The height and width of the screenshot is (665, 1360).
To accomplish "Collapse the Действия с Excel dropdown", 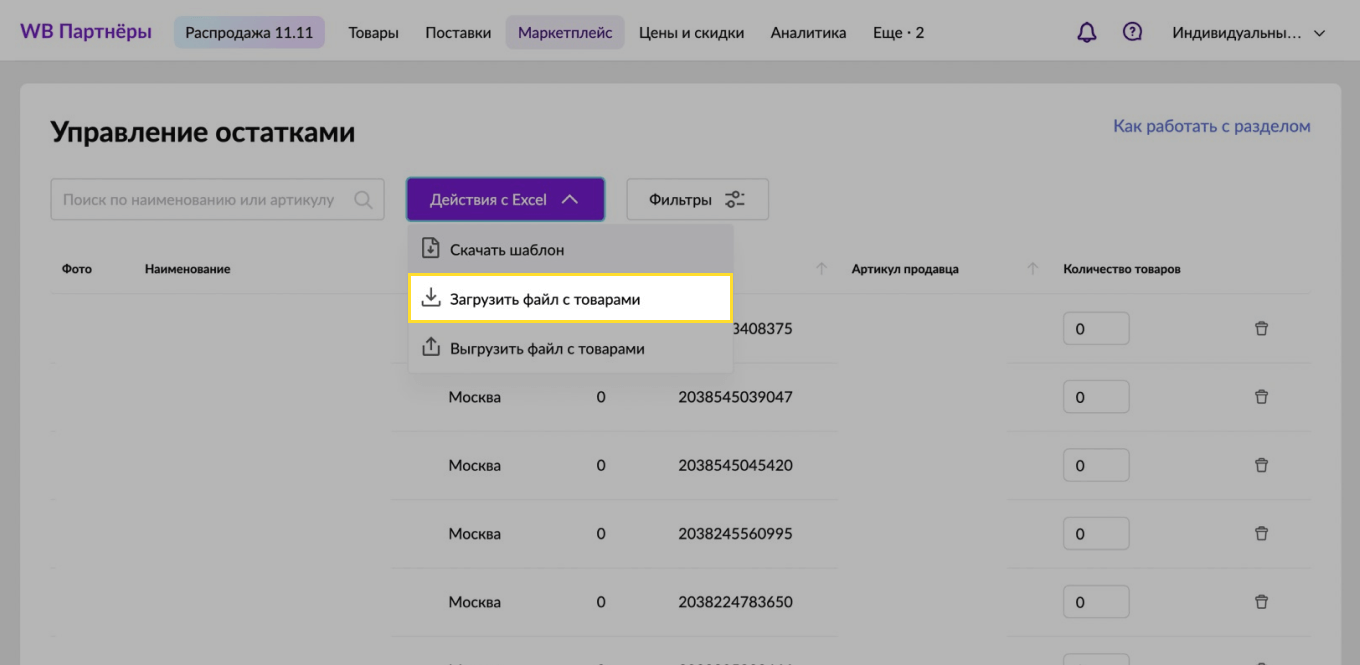I will click(505, 199).
